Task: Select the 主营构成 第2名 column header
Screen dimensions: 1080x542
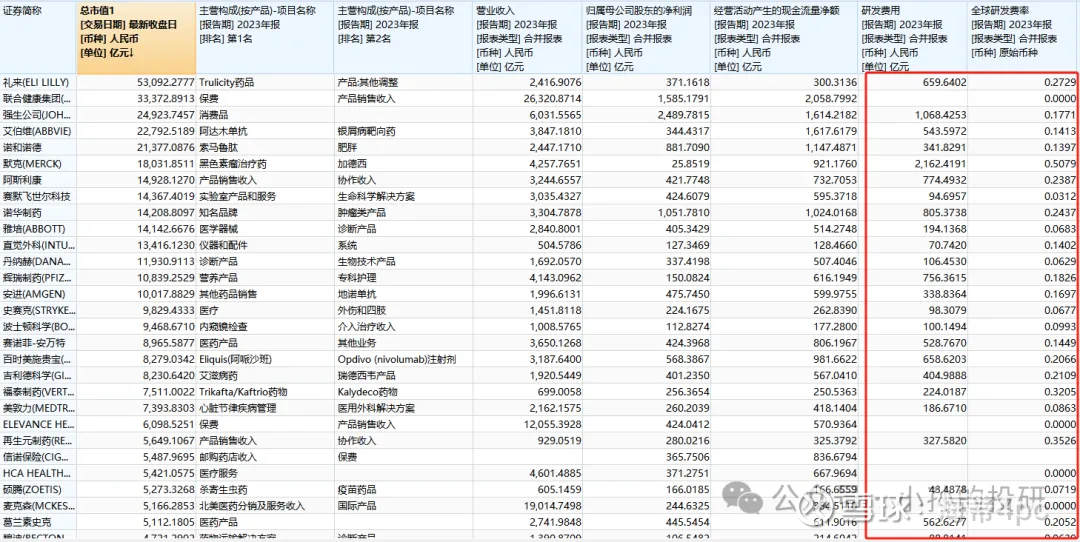Action: click(x=404, y=38)
